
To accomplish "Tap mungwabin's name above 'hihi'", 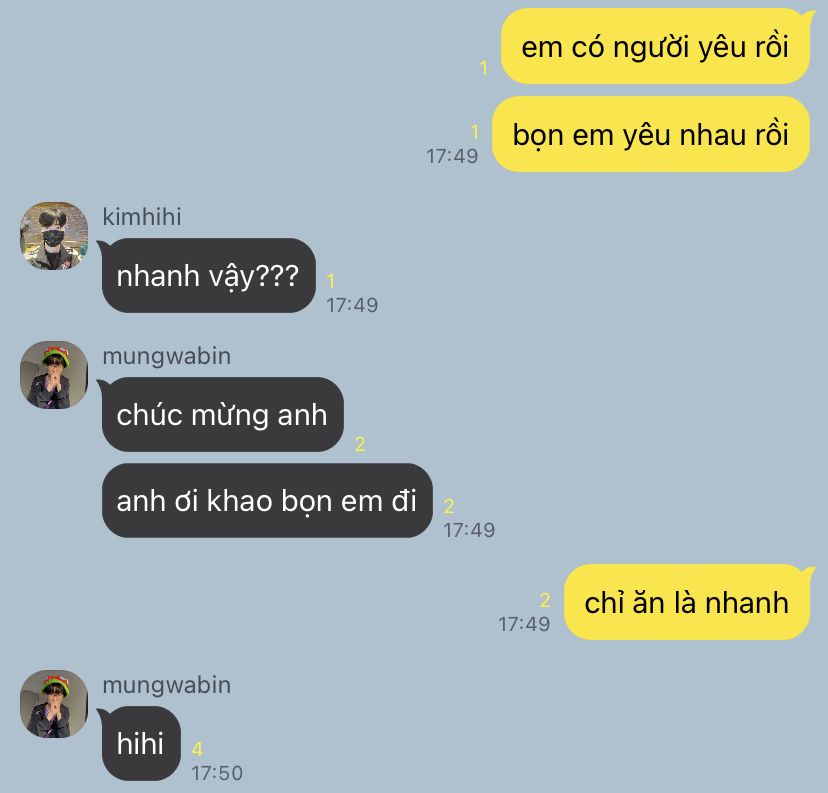I will point(166,685).
